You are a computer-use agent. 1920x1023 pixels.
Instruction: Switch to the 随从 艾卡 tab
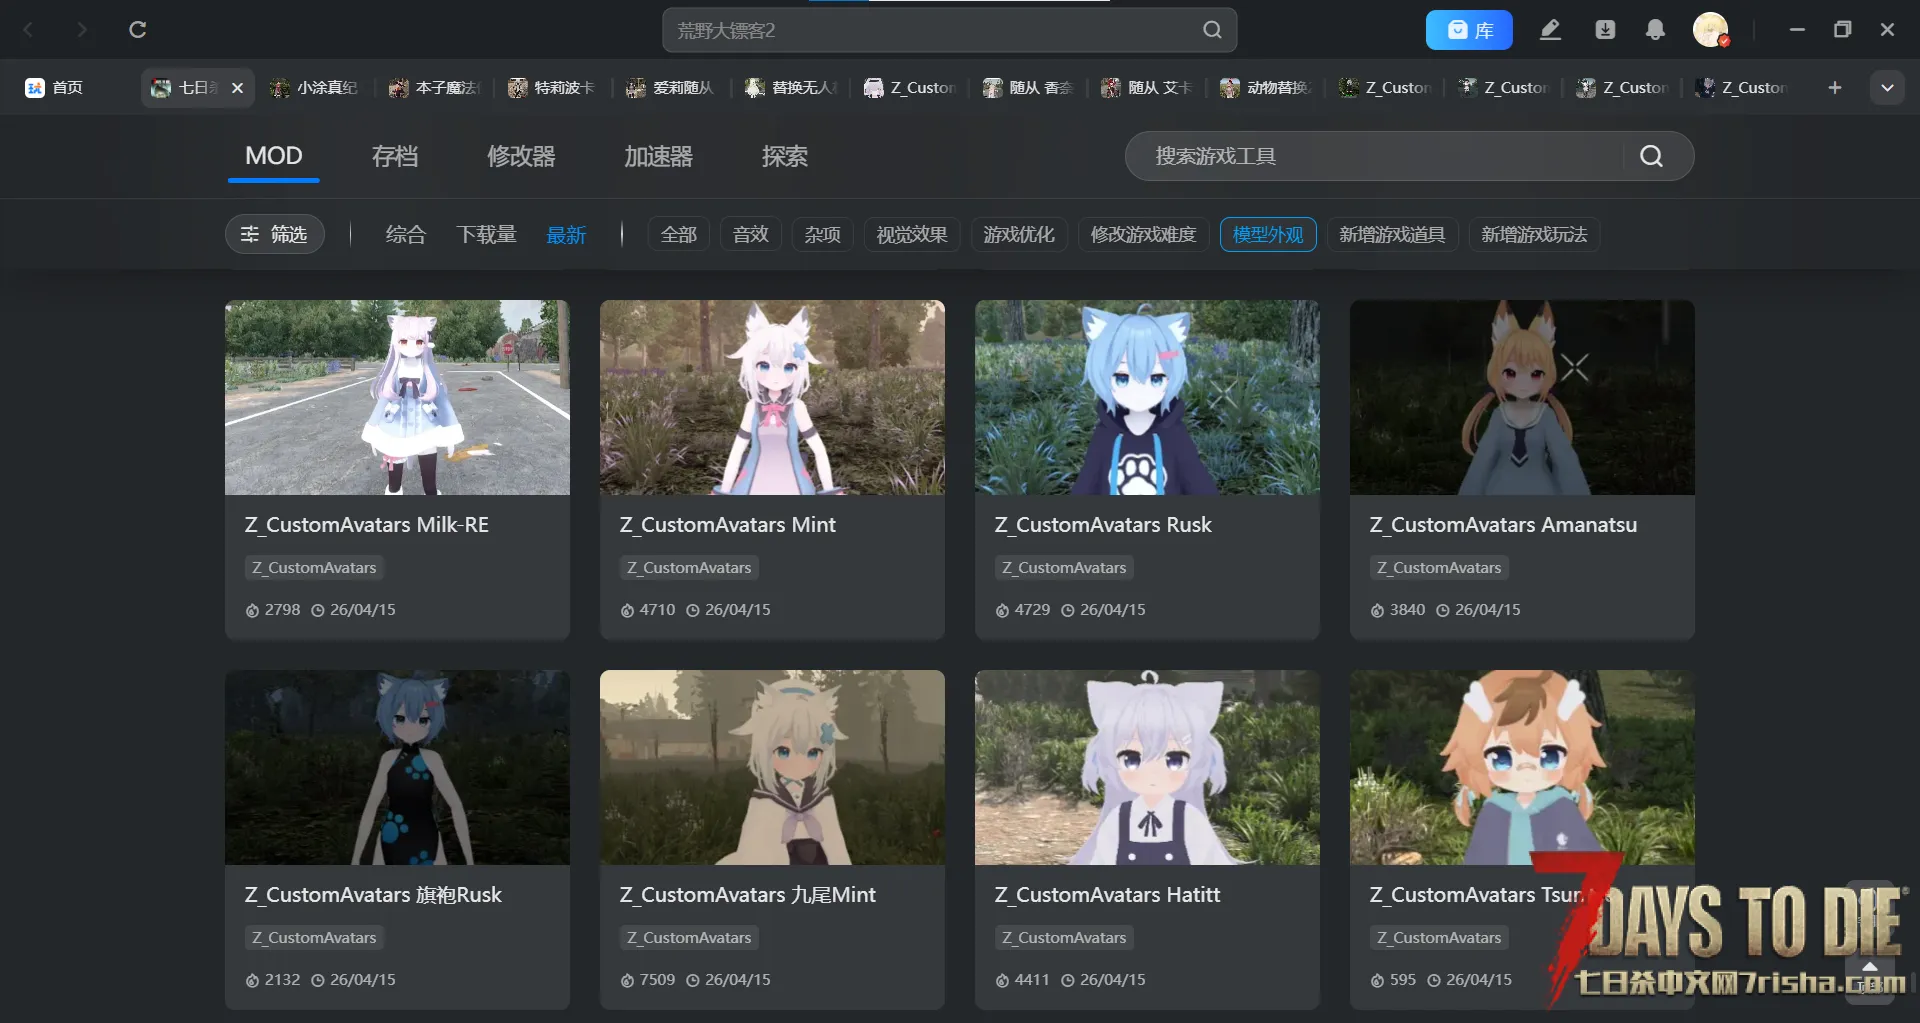point(1148,88)
